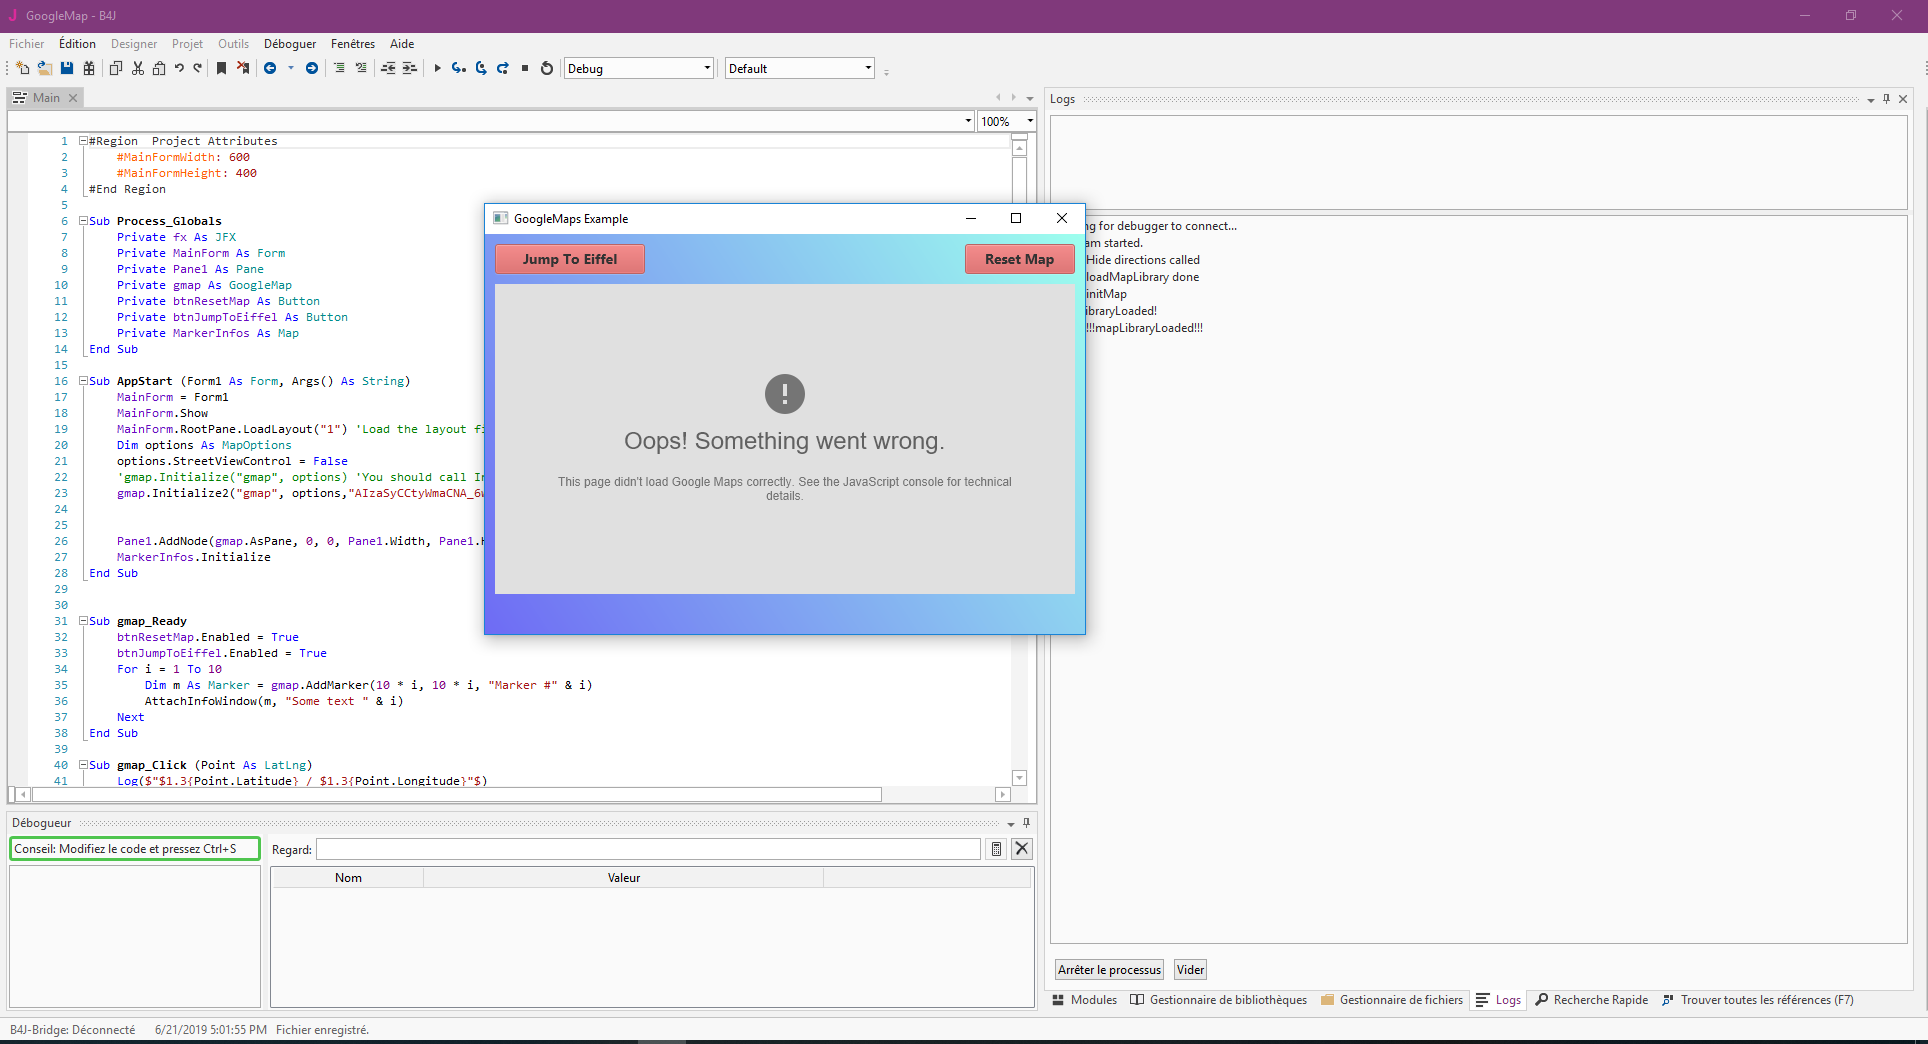Run the program with the play icon
The width and height of the screenshot is (1928, 1044).
point(437,68)
